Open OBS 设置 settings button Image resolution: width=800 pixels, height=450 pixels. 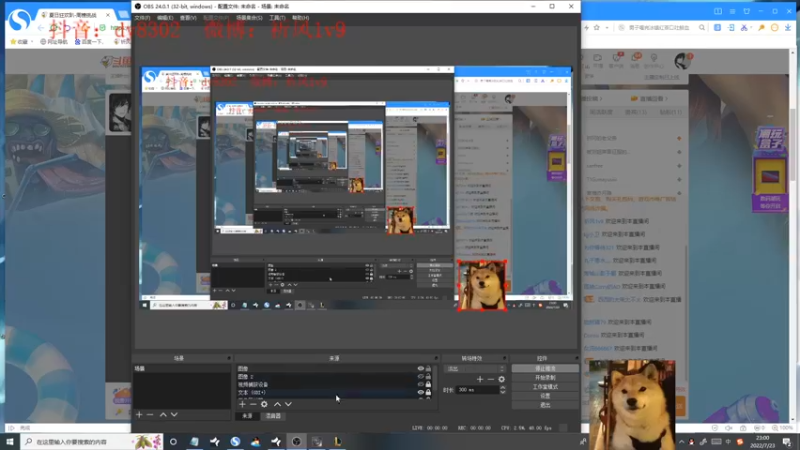[545, 396]
